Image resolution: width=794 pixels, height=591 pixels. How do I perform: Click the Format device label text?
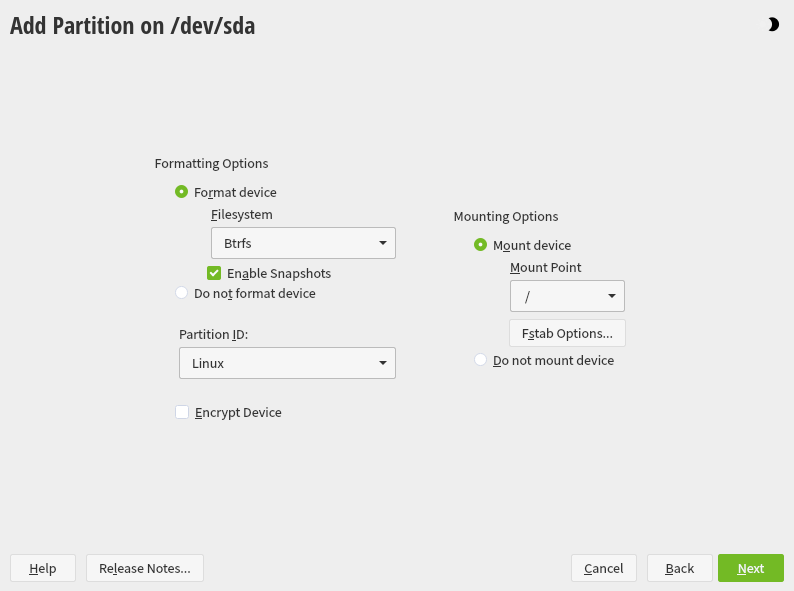(x=235, y=192)
